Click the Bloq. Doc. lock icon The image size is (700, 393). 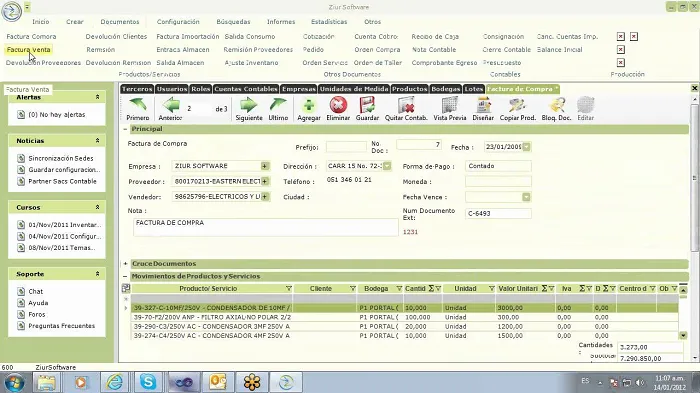pos(556,105)
